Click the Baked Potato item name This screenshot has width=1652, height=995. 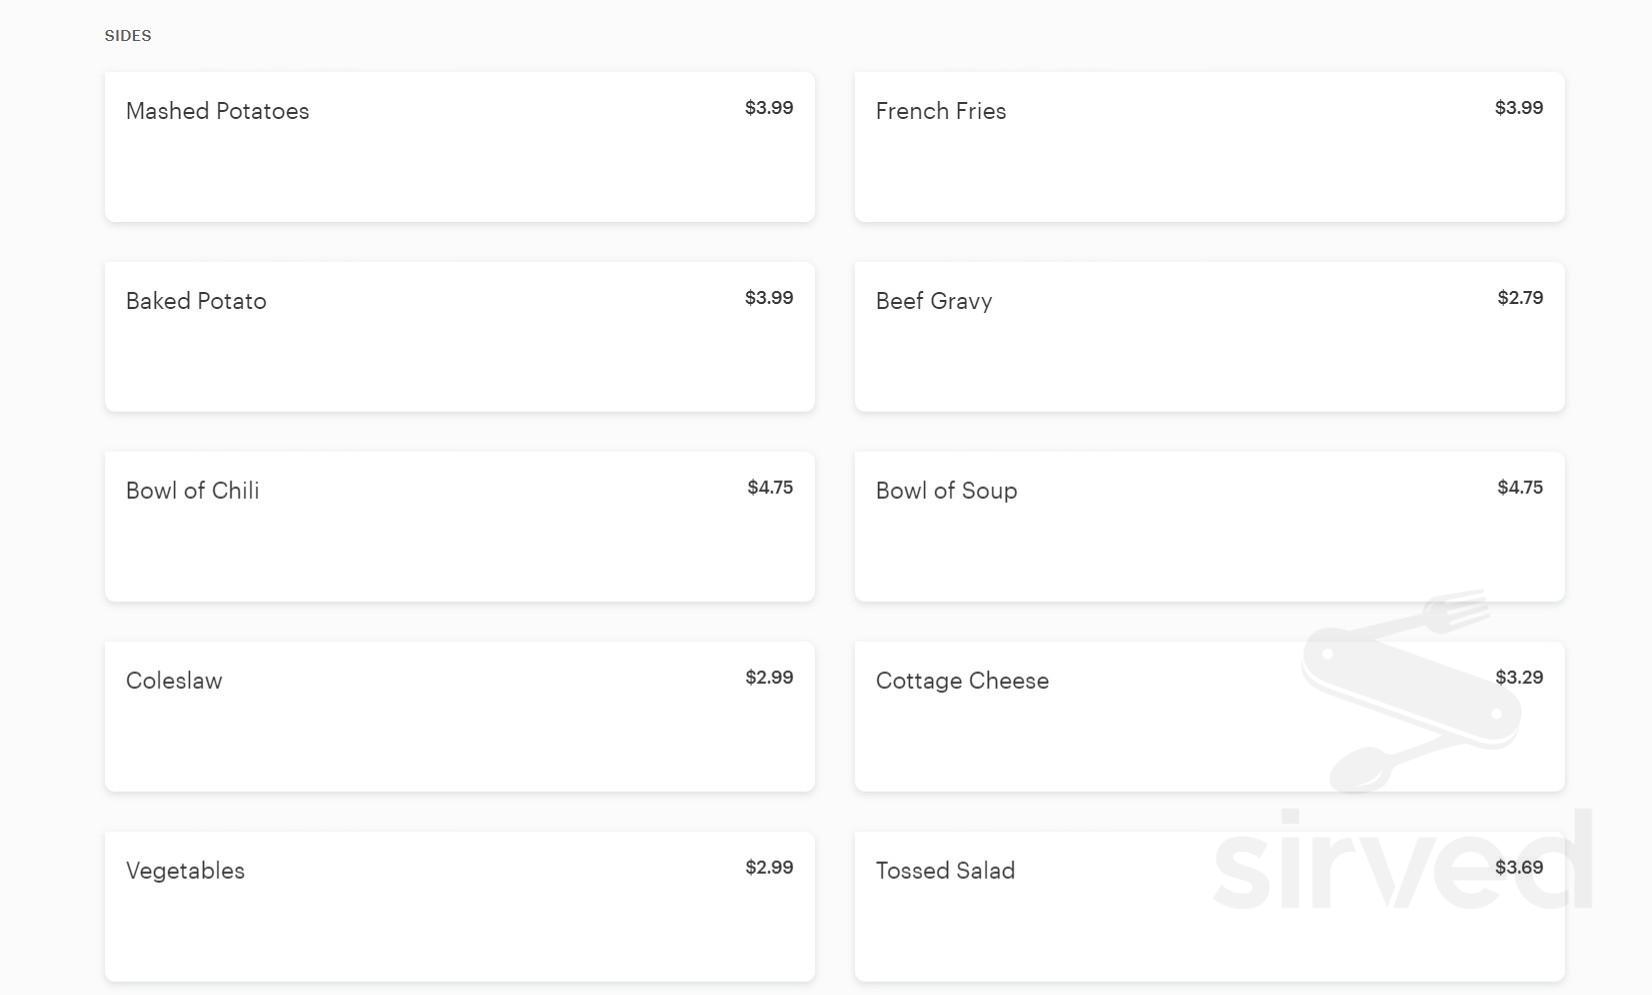click(x=196, y=301)
